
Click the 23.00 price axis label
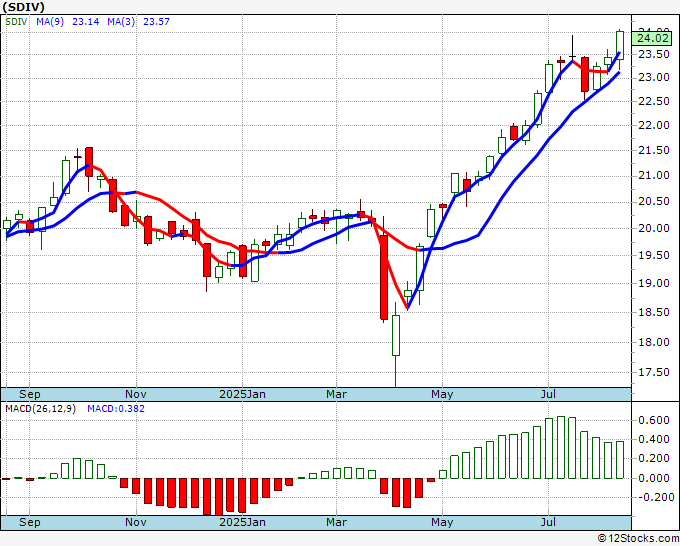click(654, 78)
